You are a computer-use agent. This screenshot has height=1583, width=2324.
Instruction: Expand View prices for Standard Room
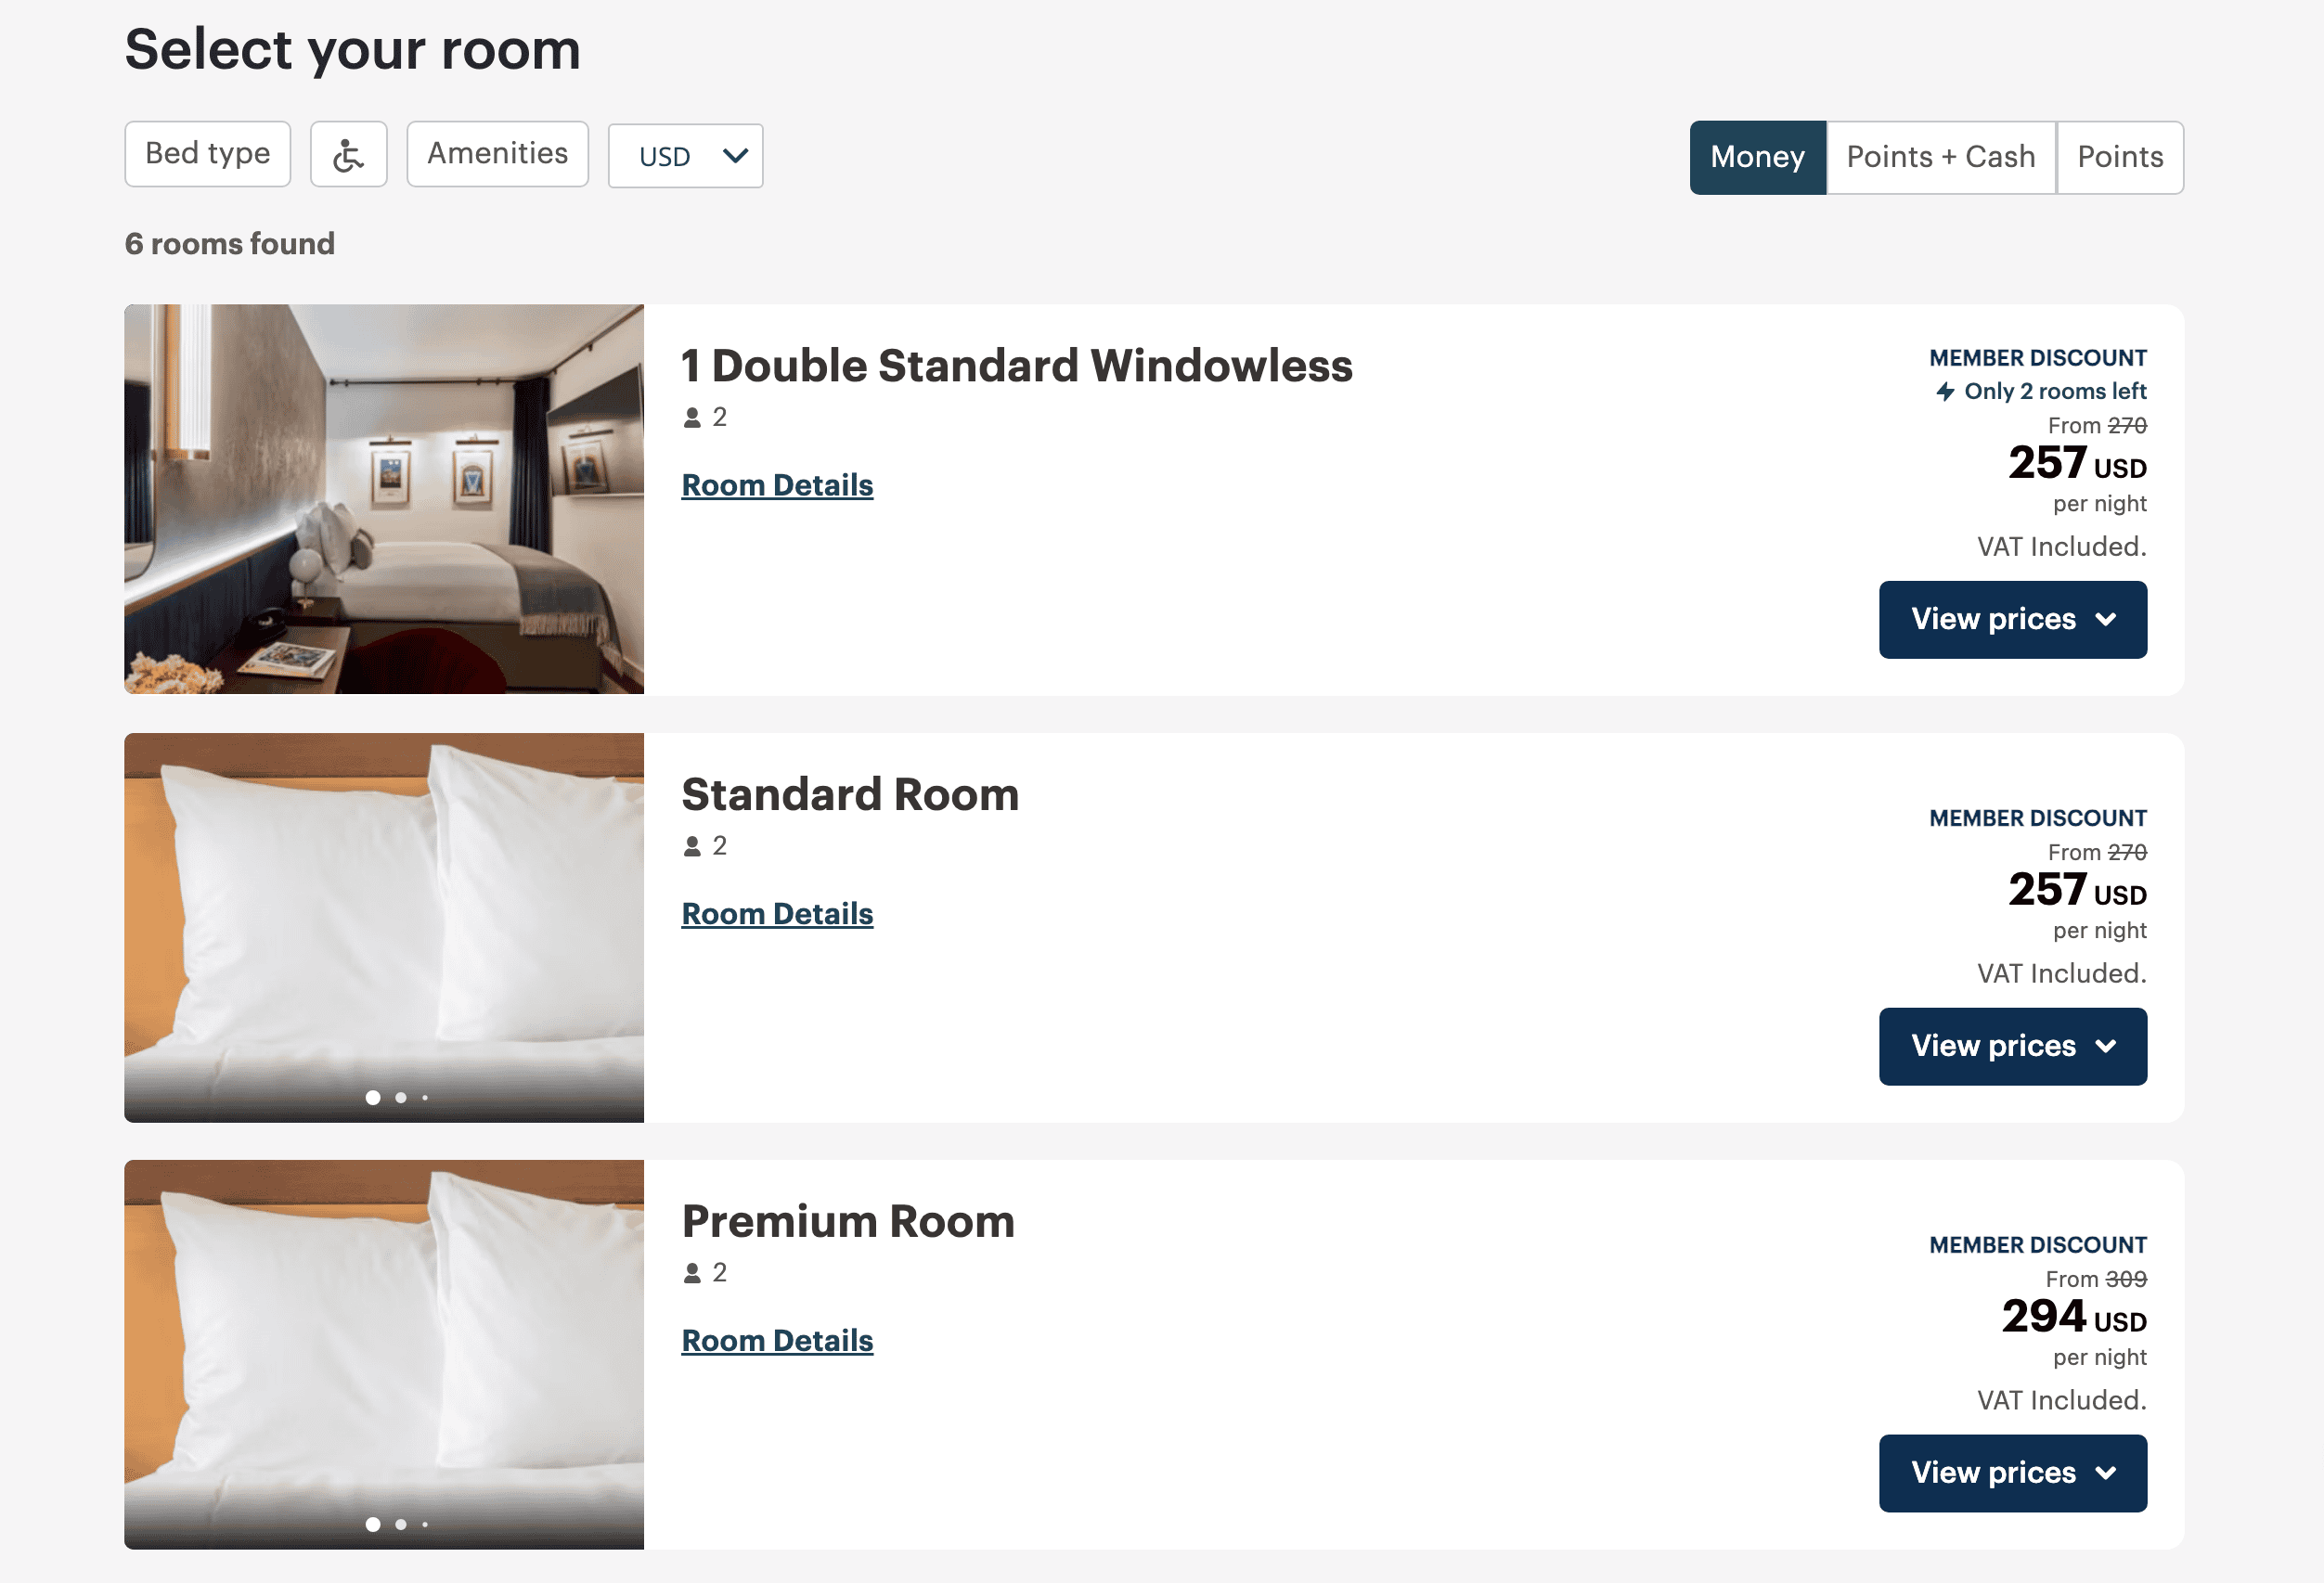coord(2012,1046)
